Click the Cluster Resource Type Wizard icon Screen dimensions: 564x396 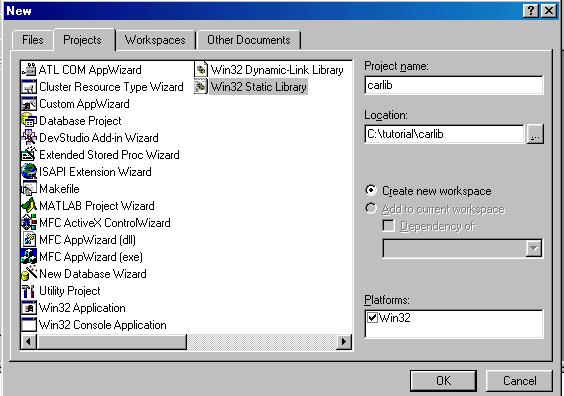point(29,87)
